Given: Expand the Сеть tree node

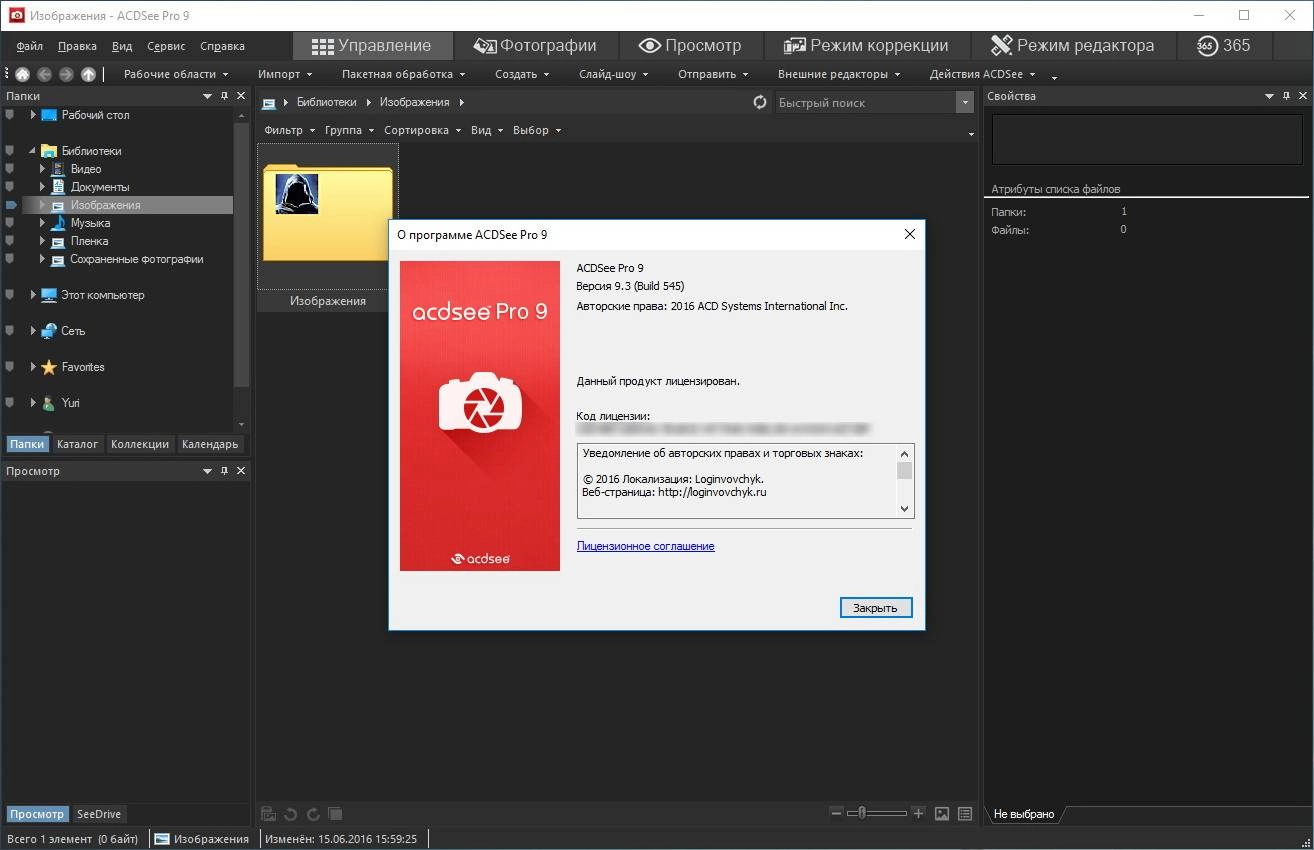Looking at the screenshot, I should pyautogui.click(x=33, y=331).
